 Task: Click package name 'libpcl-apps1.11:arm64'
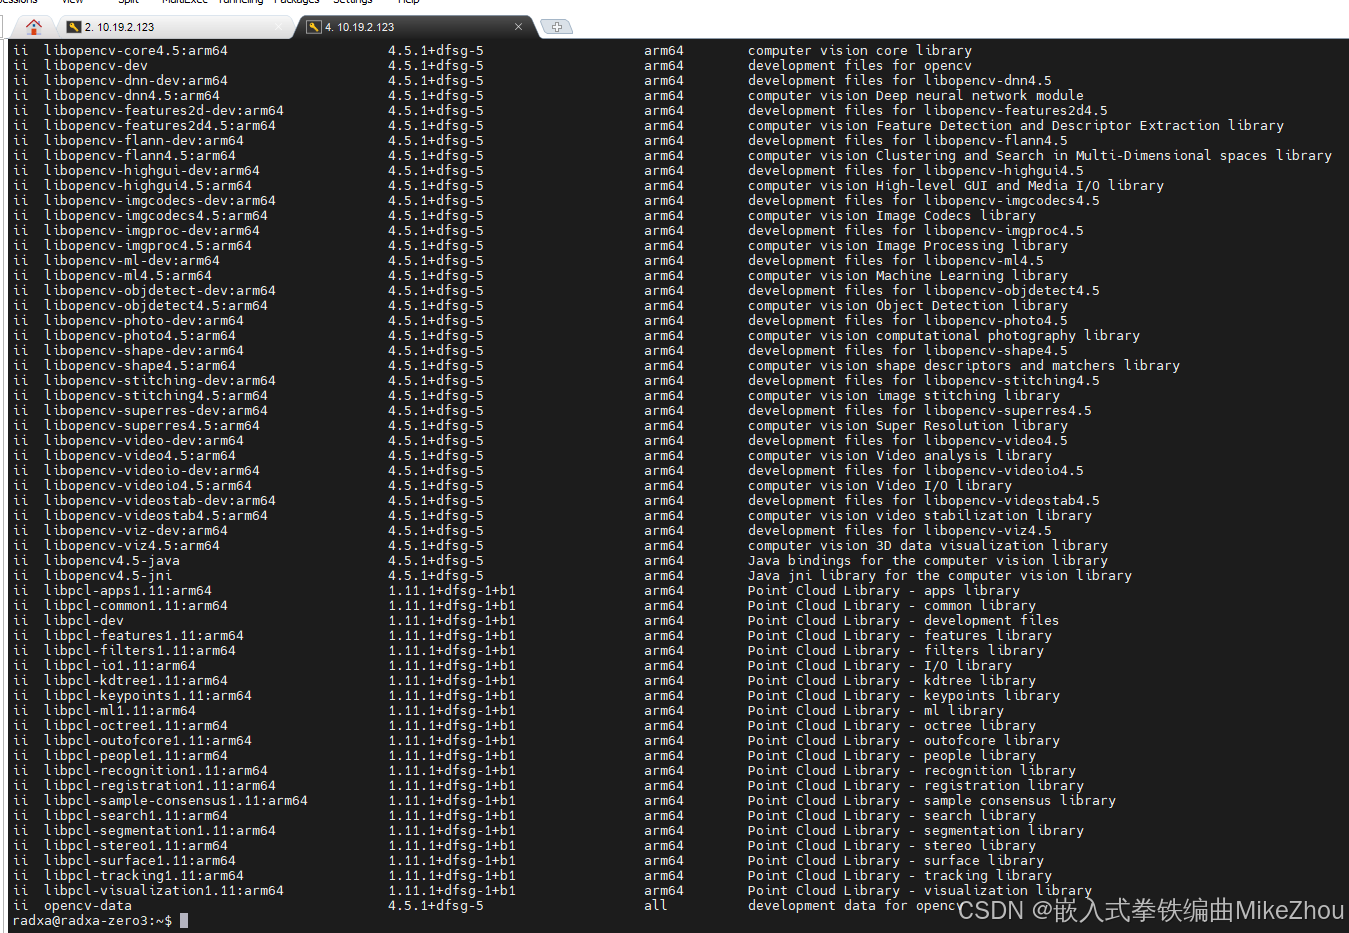[128, 590]
